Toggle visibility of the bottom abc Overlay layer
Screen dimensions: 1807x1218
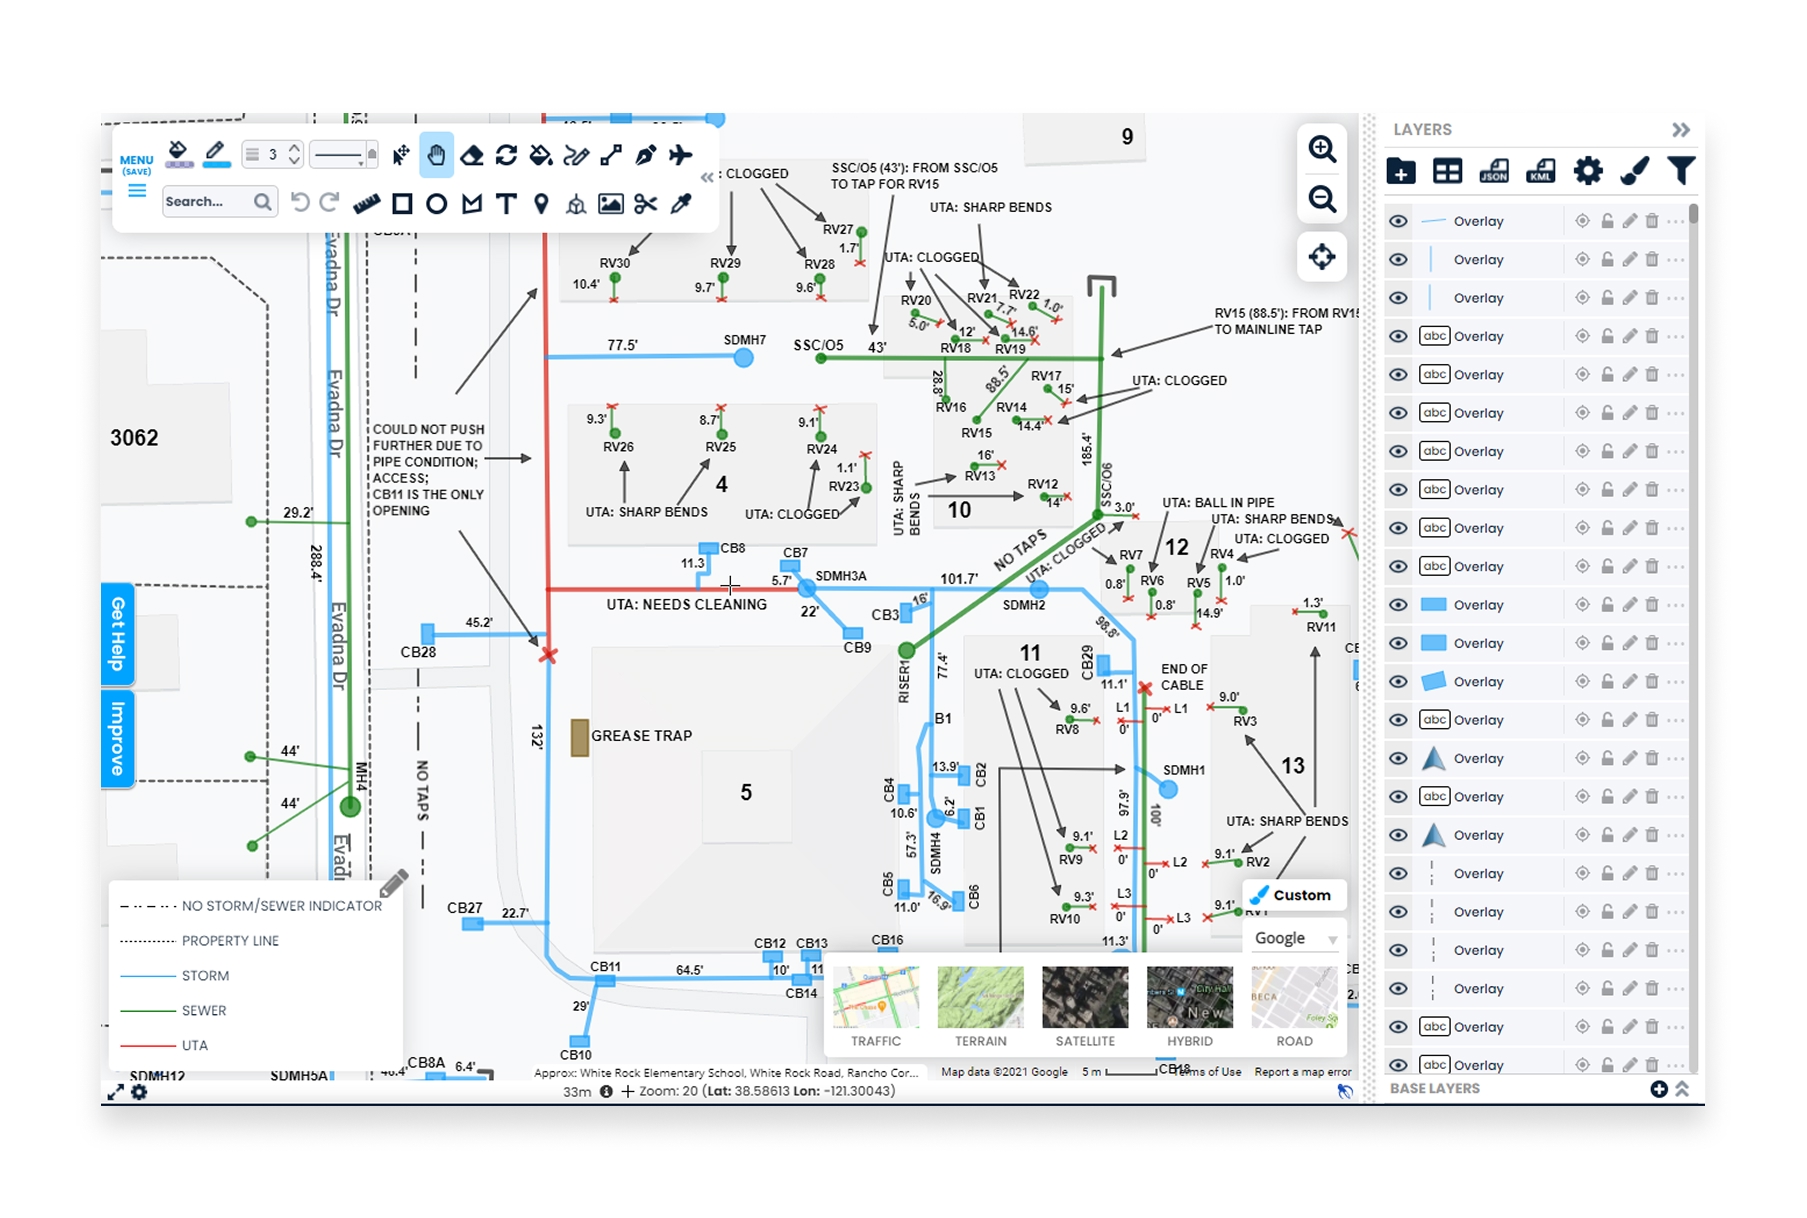(x=1398, y=1064)
